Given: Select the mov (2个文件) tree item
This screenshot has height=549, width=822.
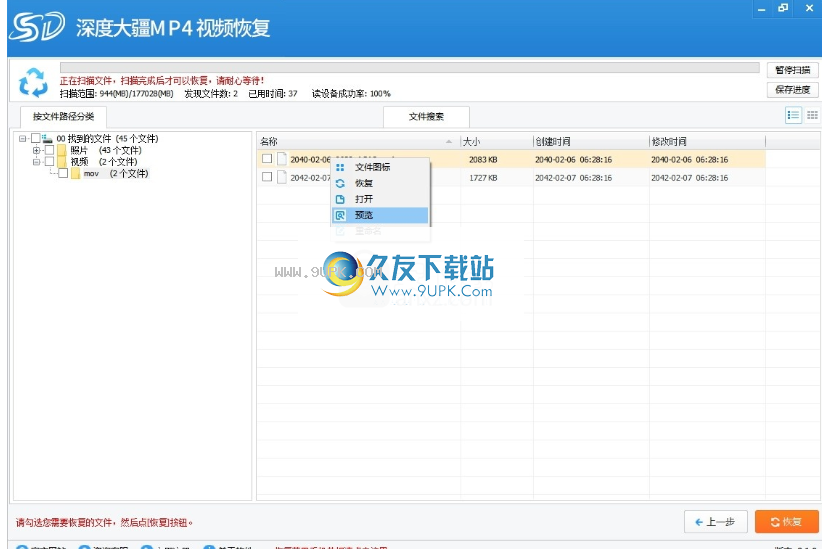Looking at the screenshot, I should point(116,174).
